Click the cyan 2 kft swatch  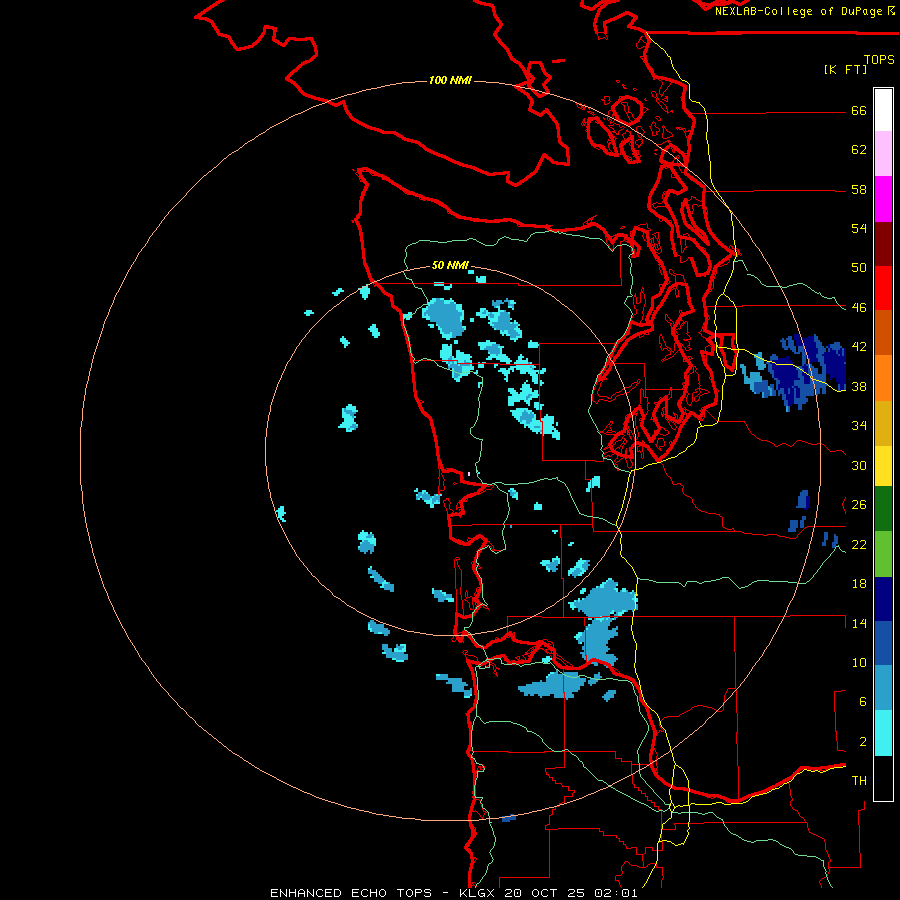(x=883, y=733)
